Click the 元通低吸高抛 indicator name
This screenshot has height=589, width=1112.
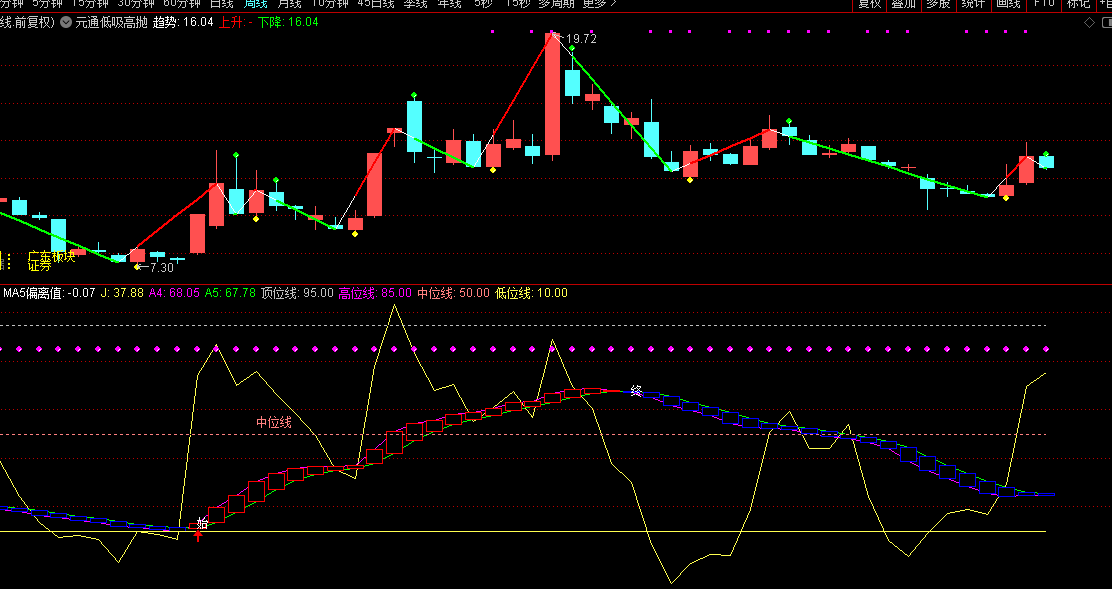(x=111, y=22)
